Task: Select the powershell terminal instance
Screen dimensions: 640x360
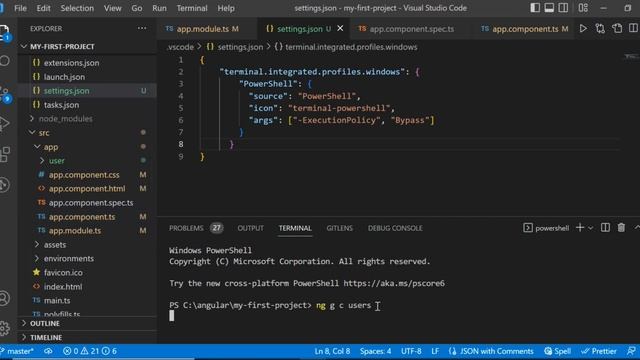Action: coord(546,228)
